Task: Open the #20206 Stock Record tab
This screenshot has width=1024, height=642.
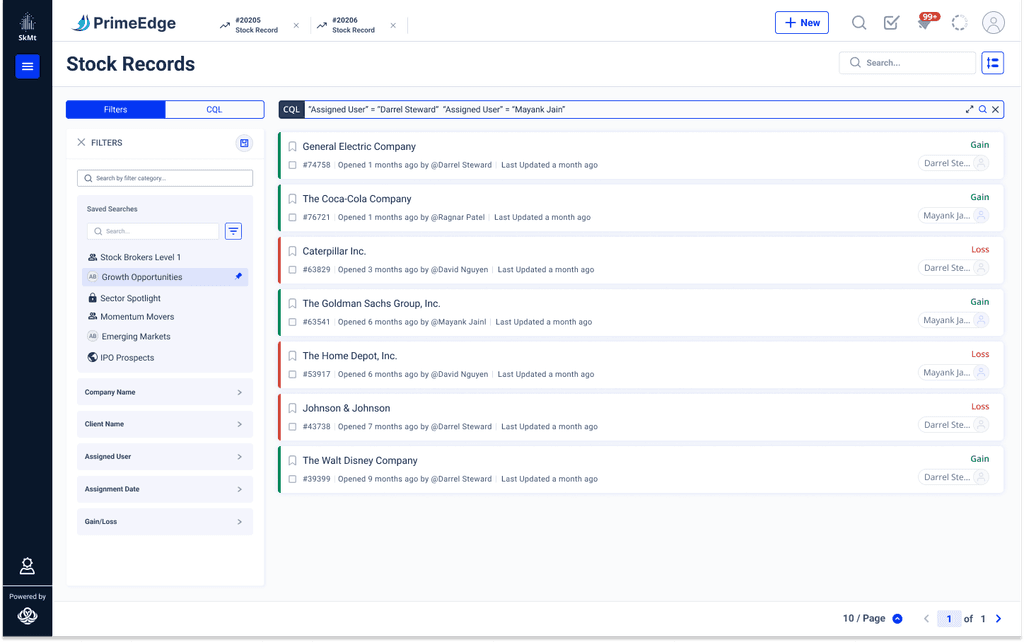Action: tap(346, 25)
